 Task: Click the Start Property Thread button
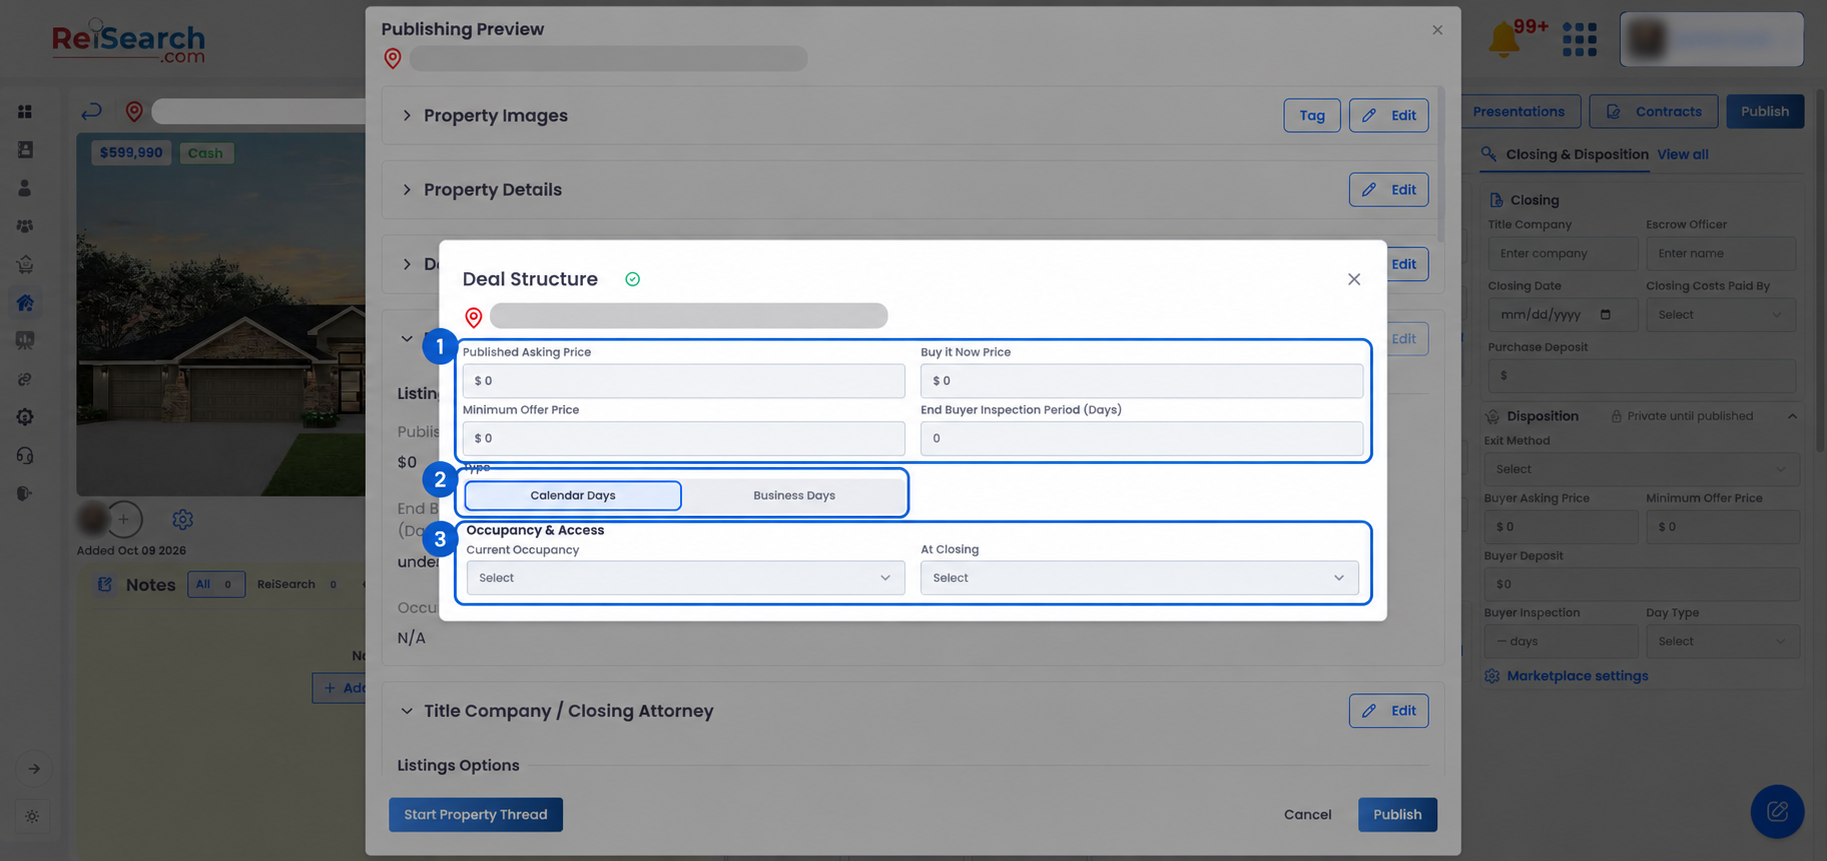tap(476, 815)
